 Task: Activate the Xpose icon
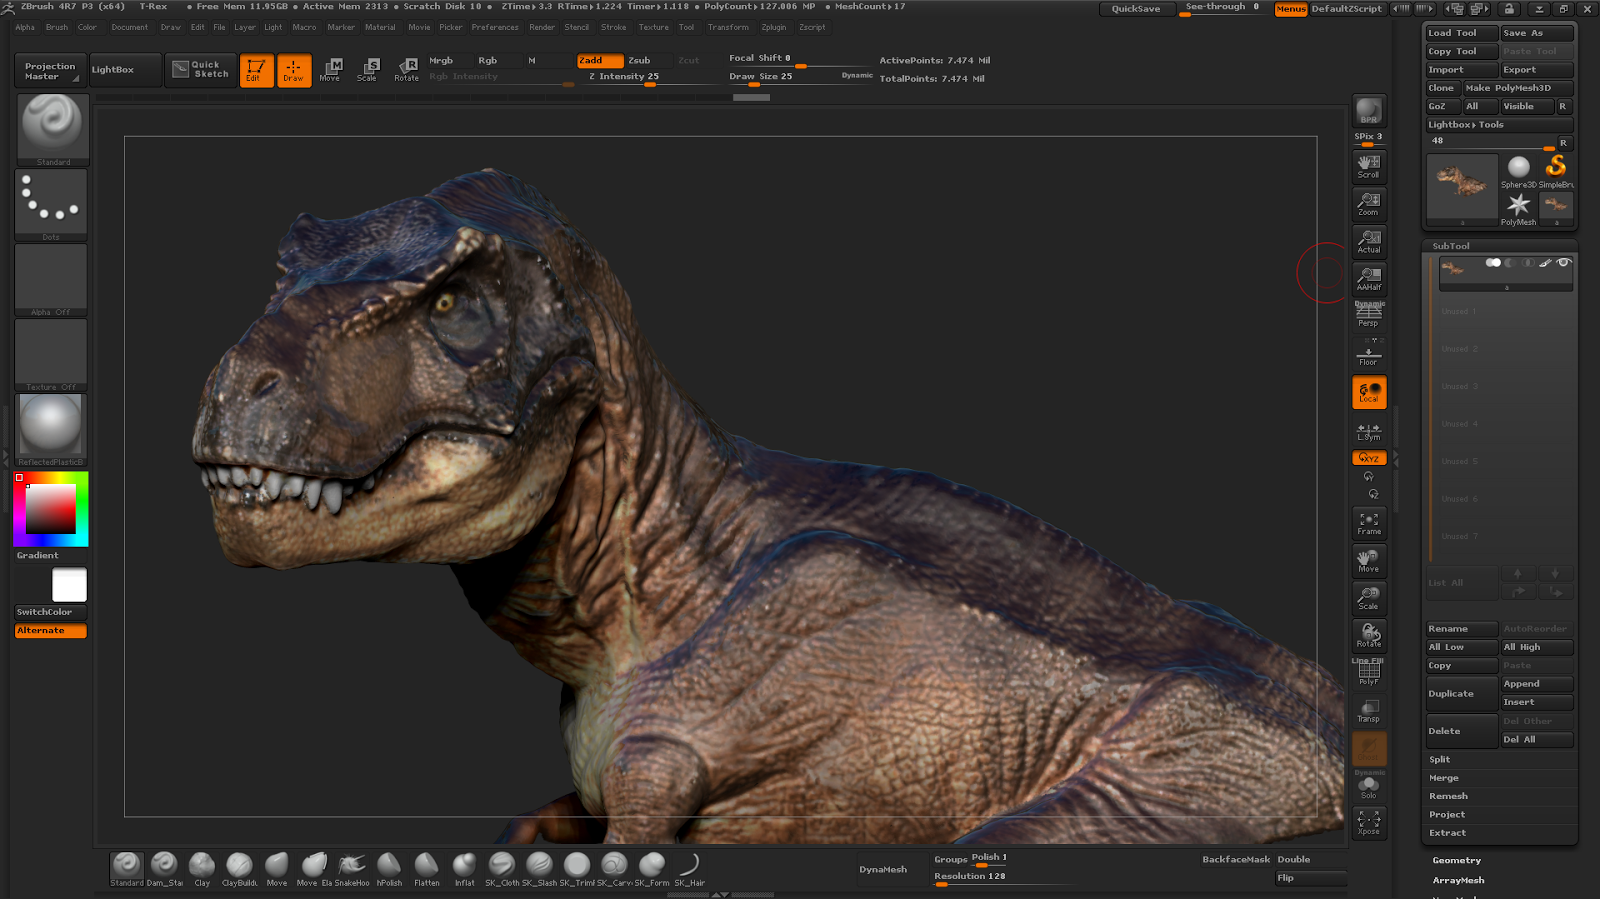coord(1368,822)
